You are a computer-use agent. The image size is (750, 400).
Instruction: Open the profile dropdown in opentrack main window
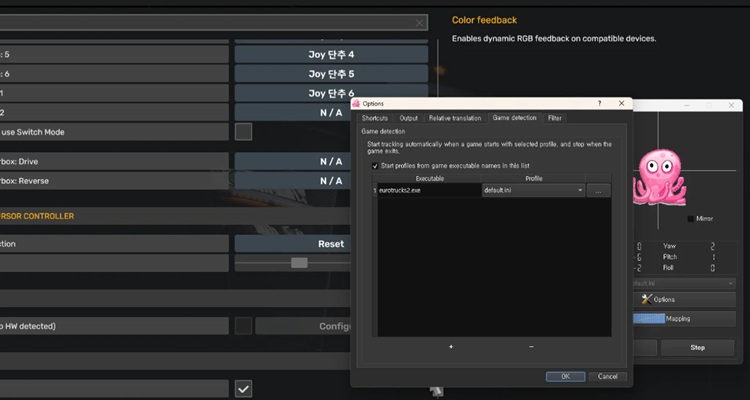683,283
